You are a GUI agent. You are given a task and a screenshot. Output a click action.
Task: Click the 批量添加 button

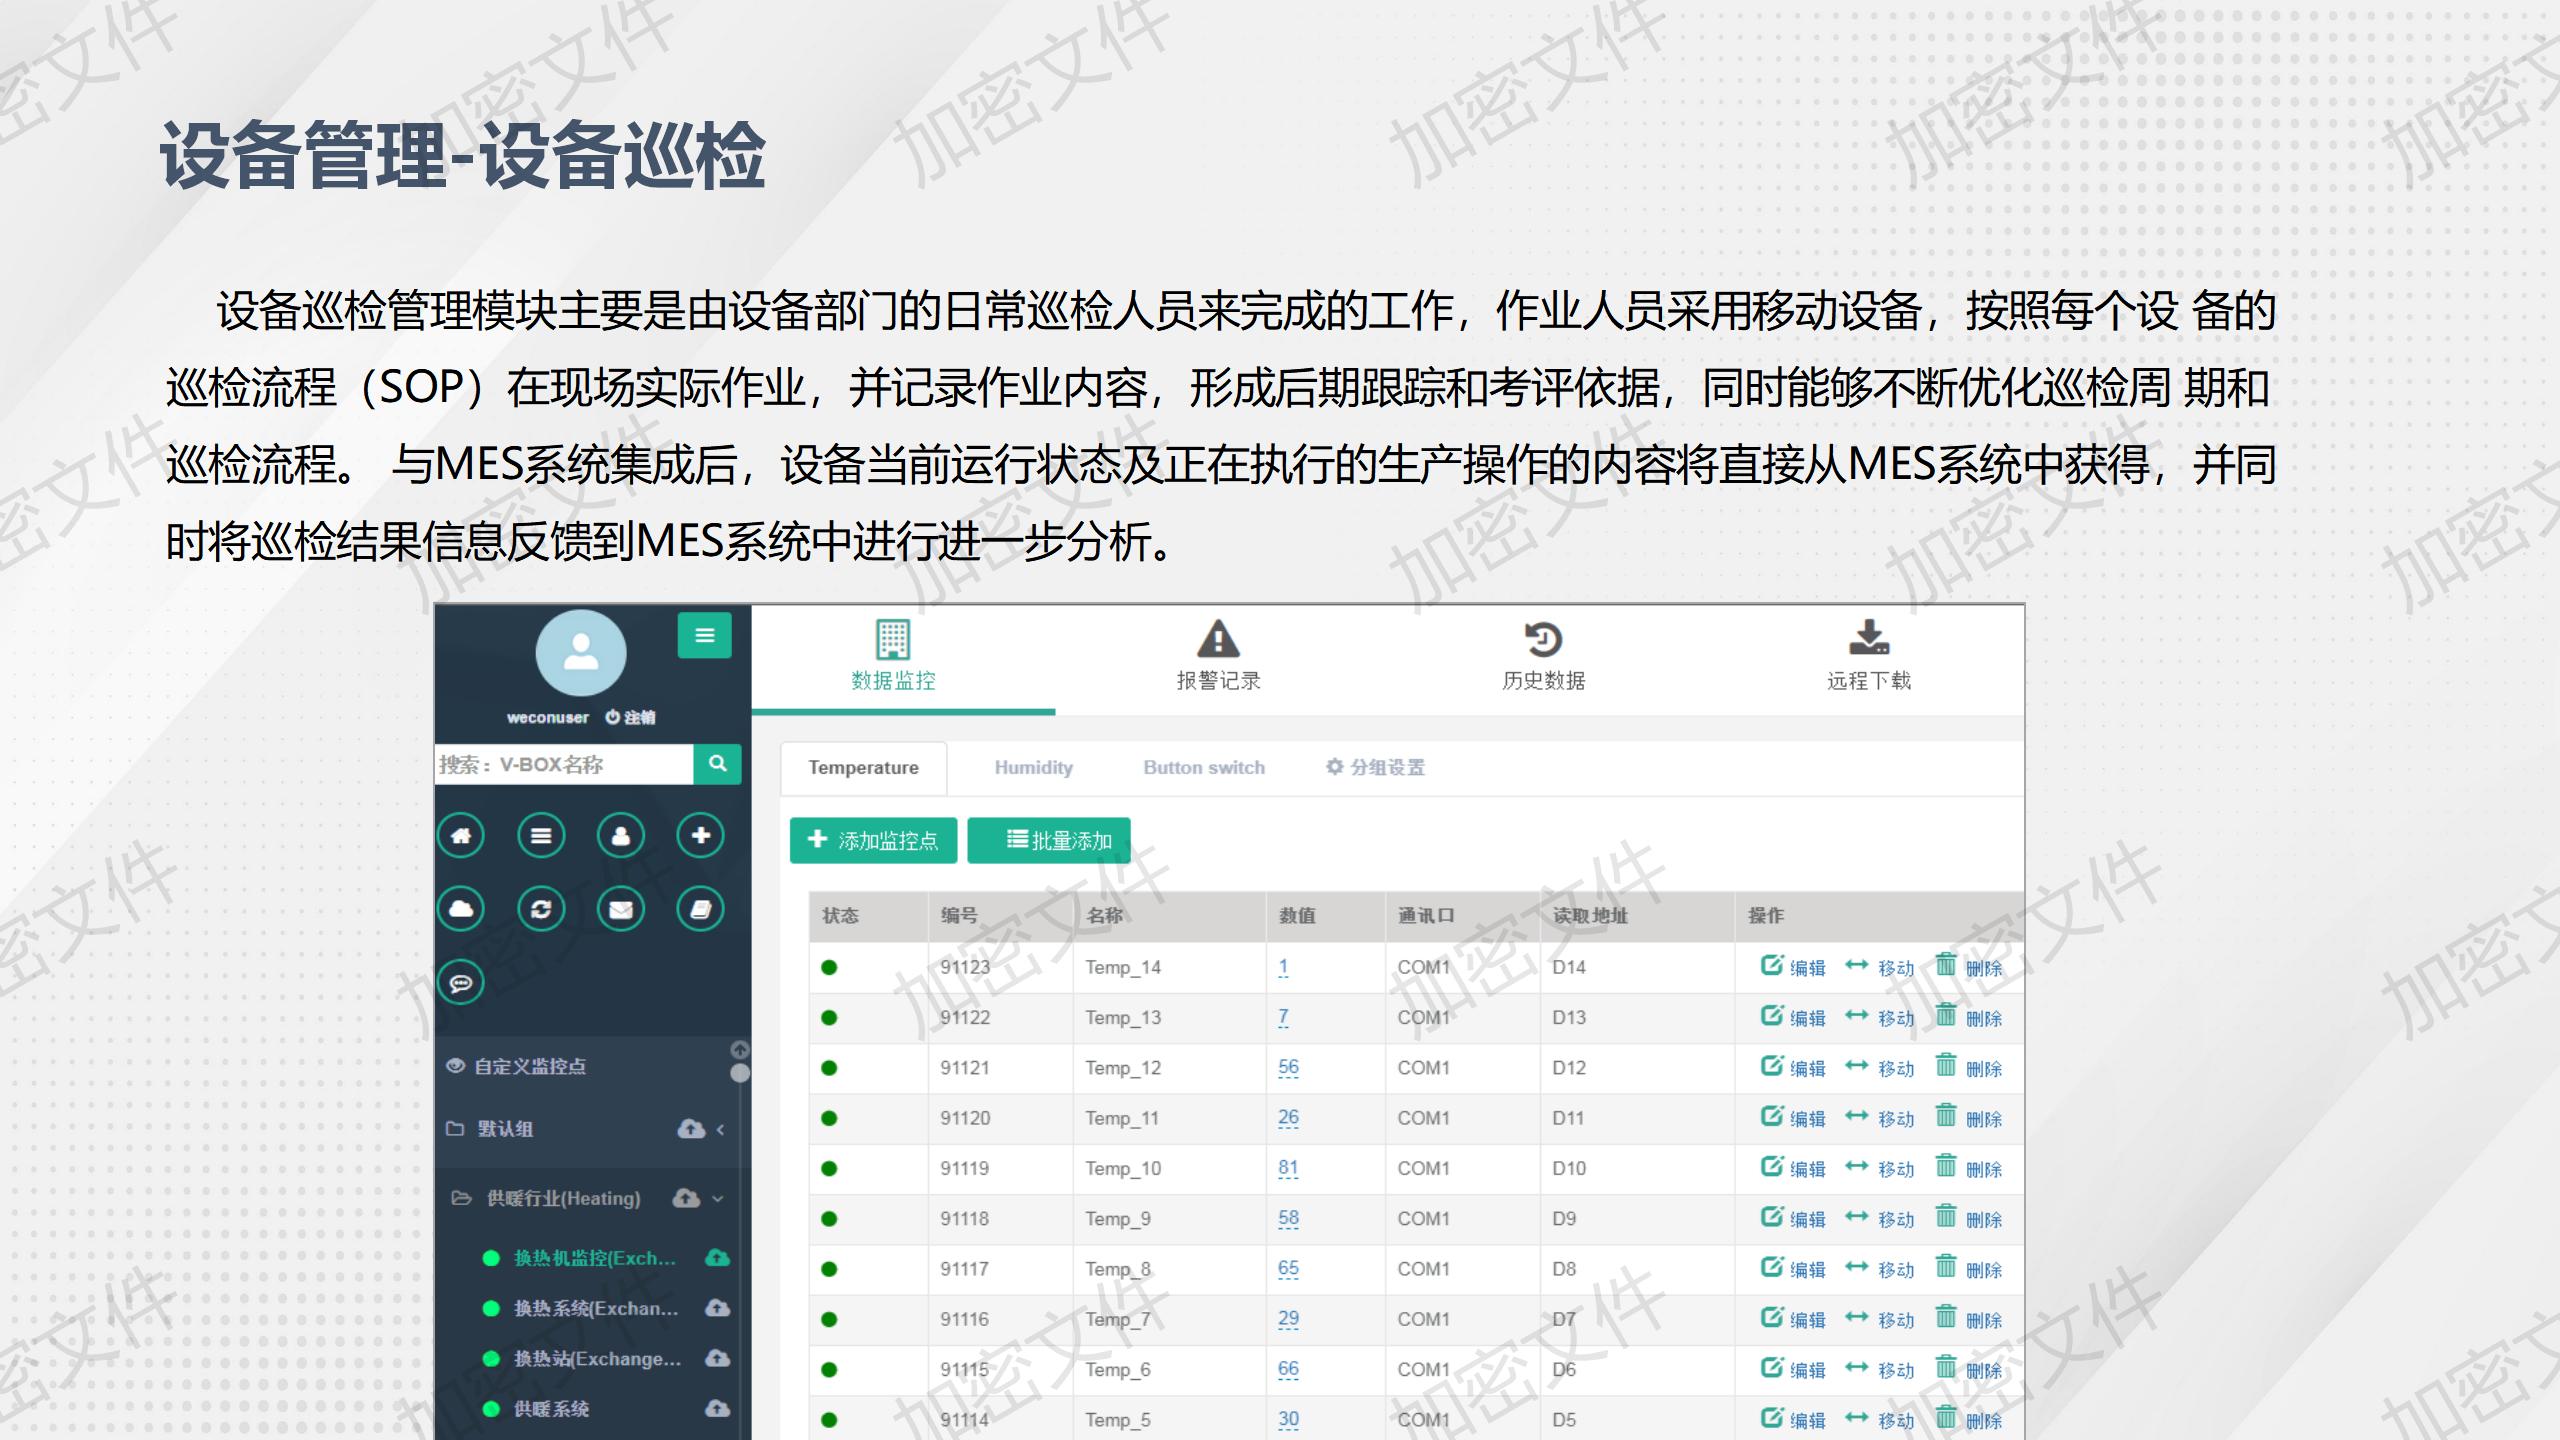coord(1049,840)
